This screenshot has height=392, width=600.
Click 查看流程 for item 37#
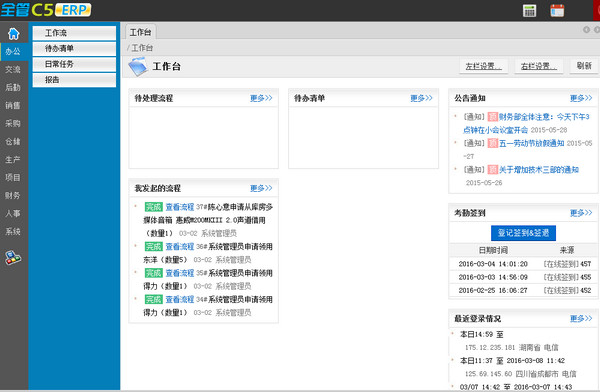[x=179, y=207]
